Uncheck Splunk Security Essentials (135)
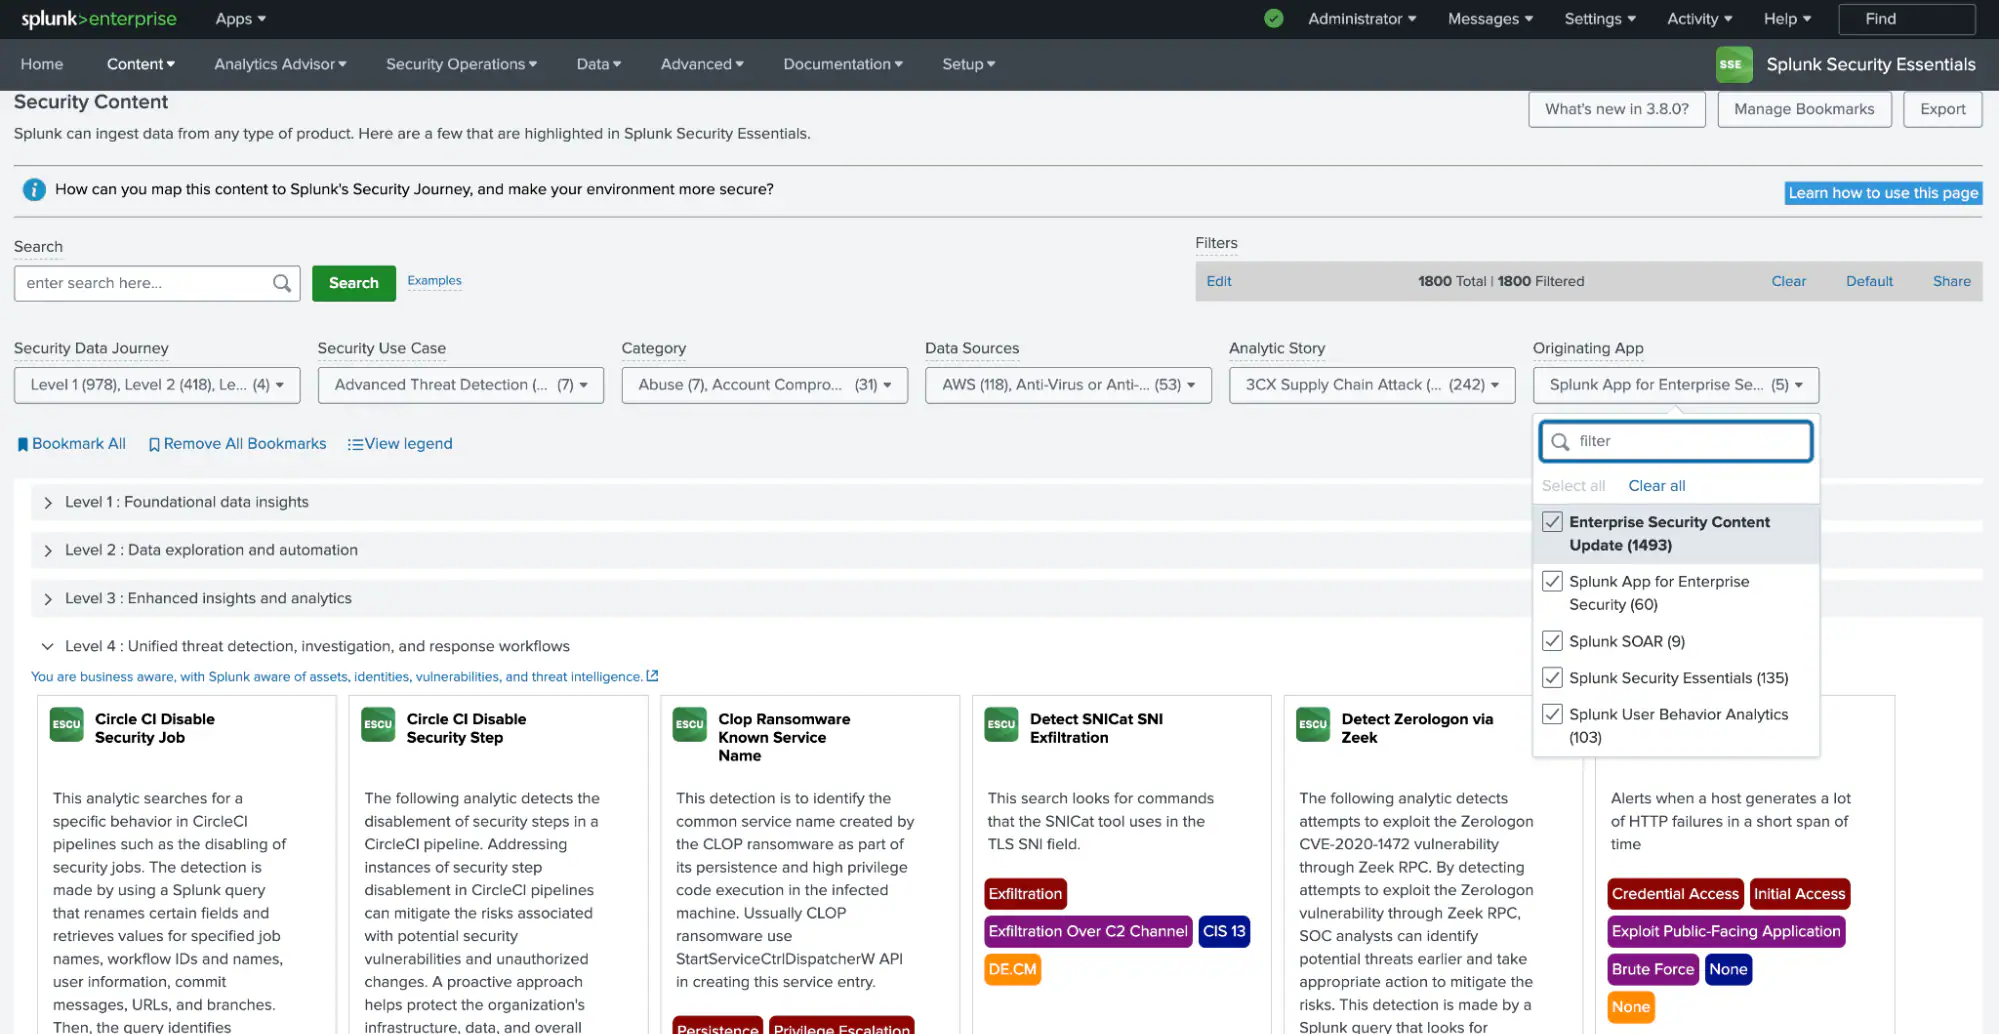Image resolution: width=1999 pixels, height=1034 pixels. pos(1552,678)
